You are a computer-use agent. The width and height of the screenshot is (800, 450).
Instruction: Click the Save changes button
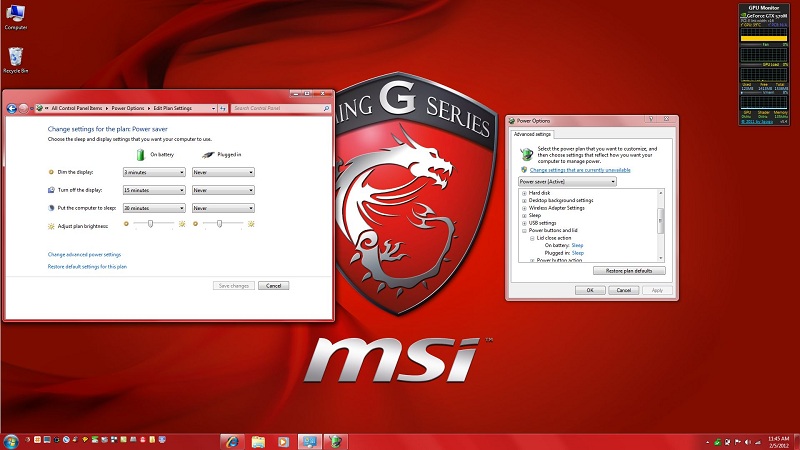point(234,286)
